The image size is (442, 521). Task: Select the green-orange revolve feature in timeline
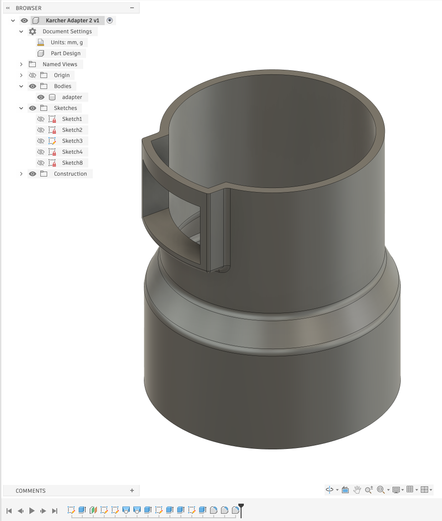[93, 510]
